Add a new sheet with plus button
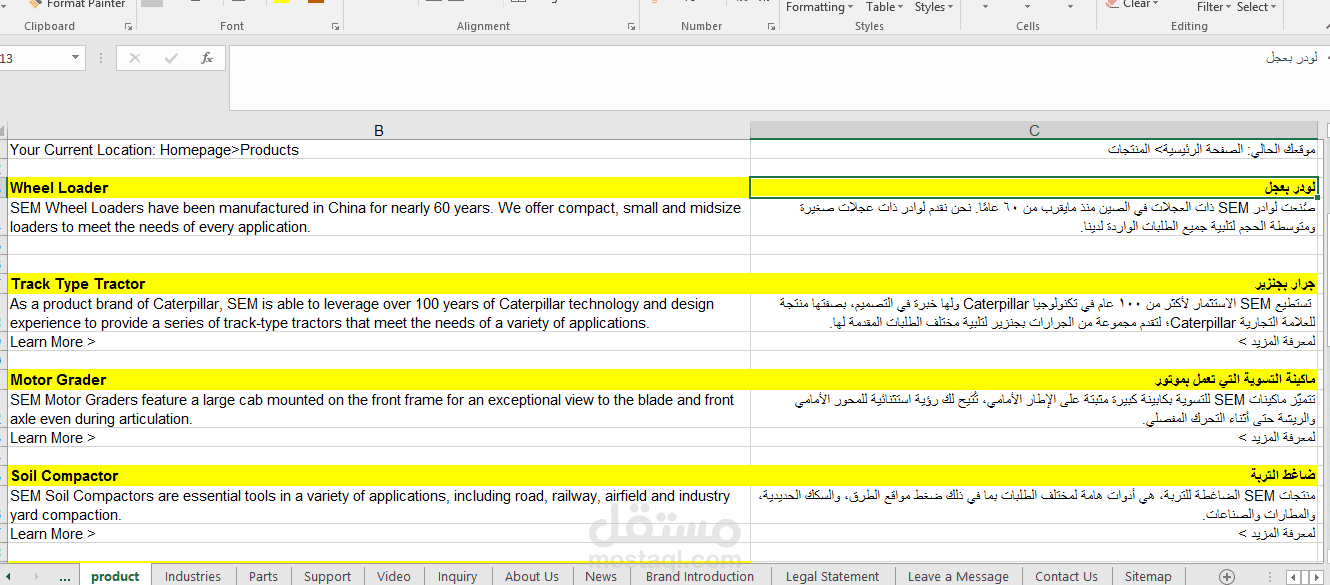 1226,576
